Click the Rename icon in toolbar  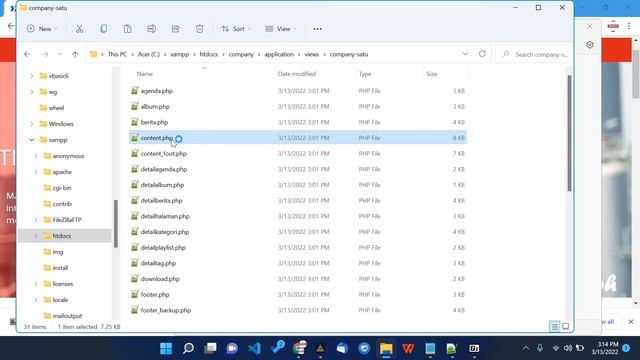click(151, 29)
